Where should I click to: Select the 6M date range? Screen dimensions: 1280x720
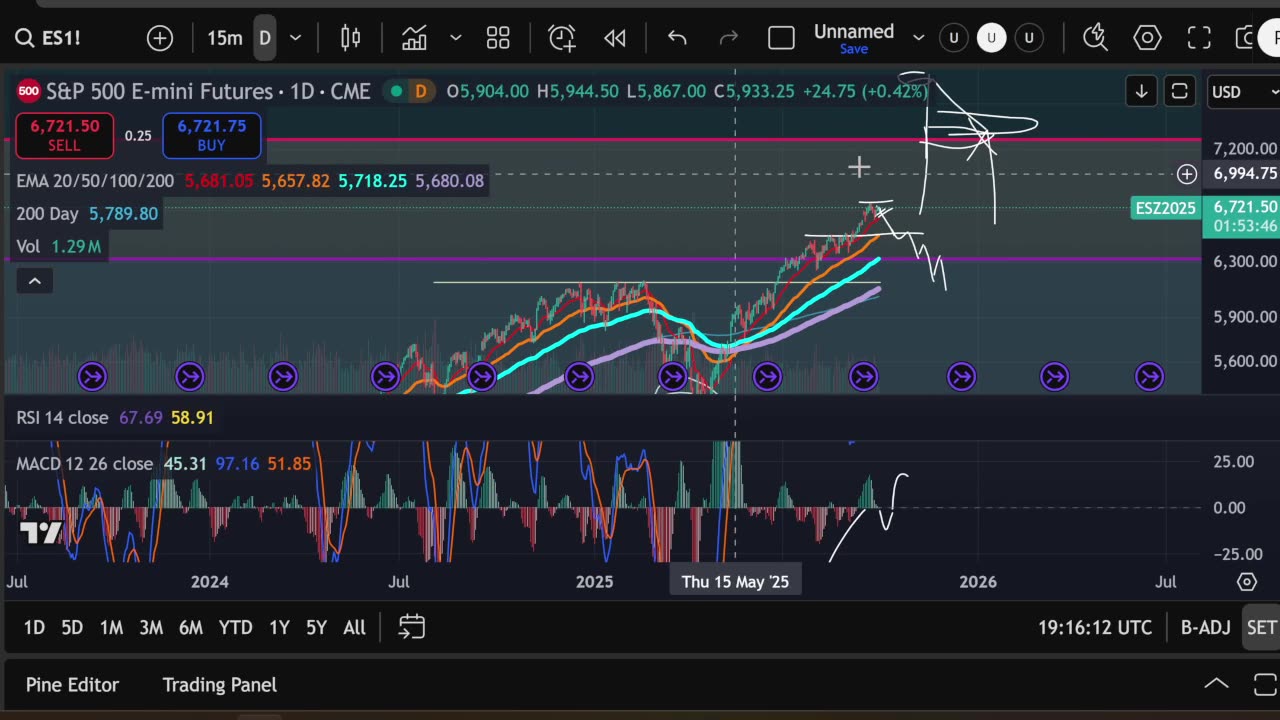(x=191, y=627)
